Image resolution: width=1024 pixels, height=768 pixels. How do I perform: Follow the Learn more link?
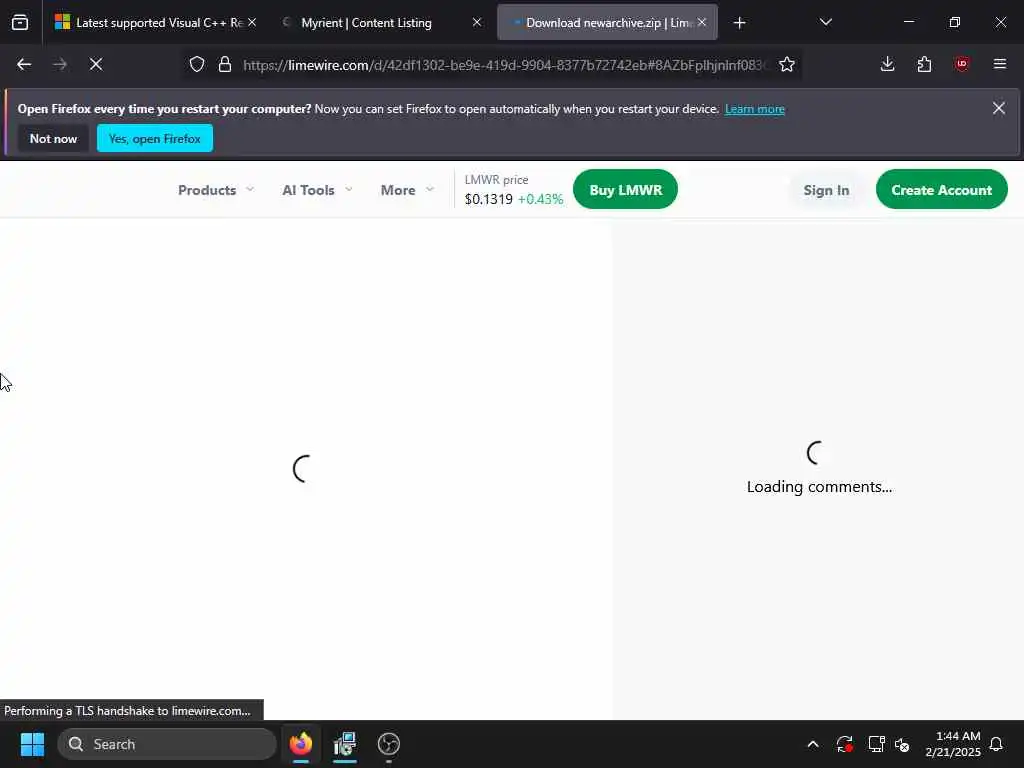pos(754,109)
